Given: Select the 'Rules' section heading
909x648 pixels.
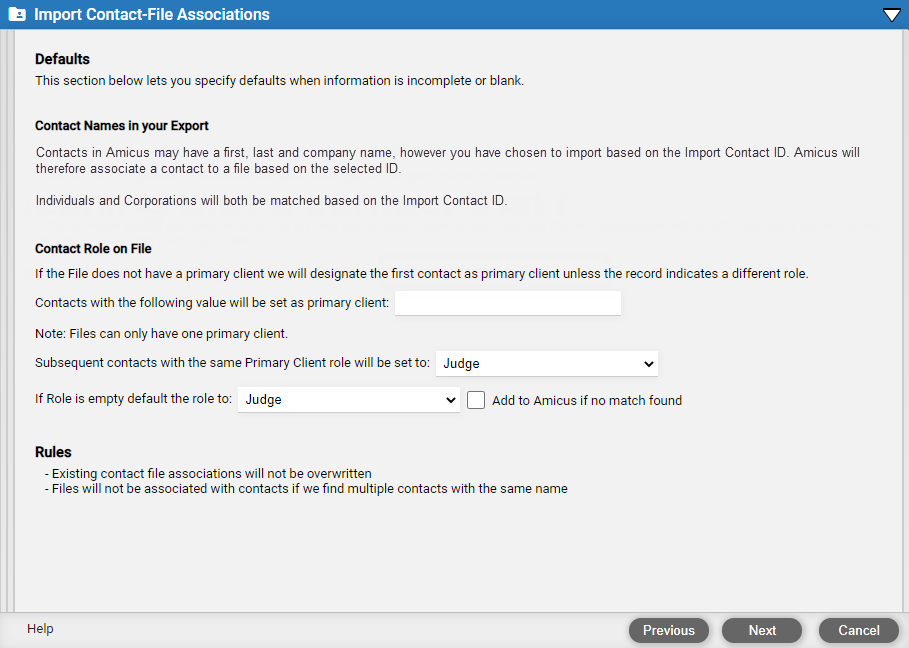Looking at the screenshot, I should click(x=53, y=452).
